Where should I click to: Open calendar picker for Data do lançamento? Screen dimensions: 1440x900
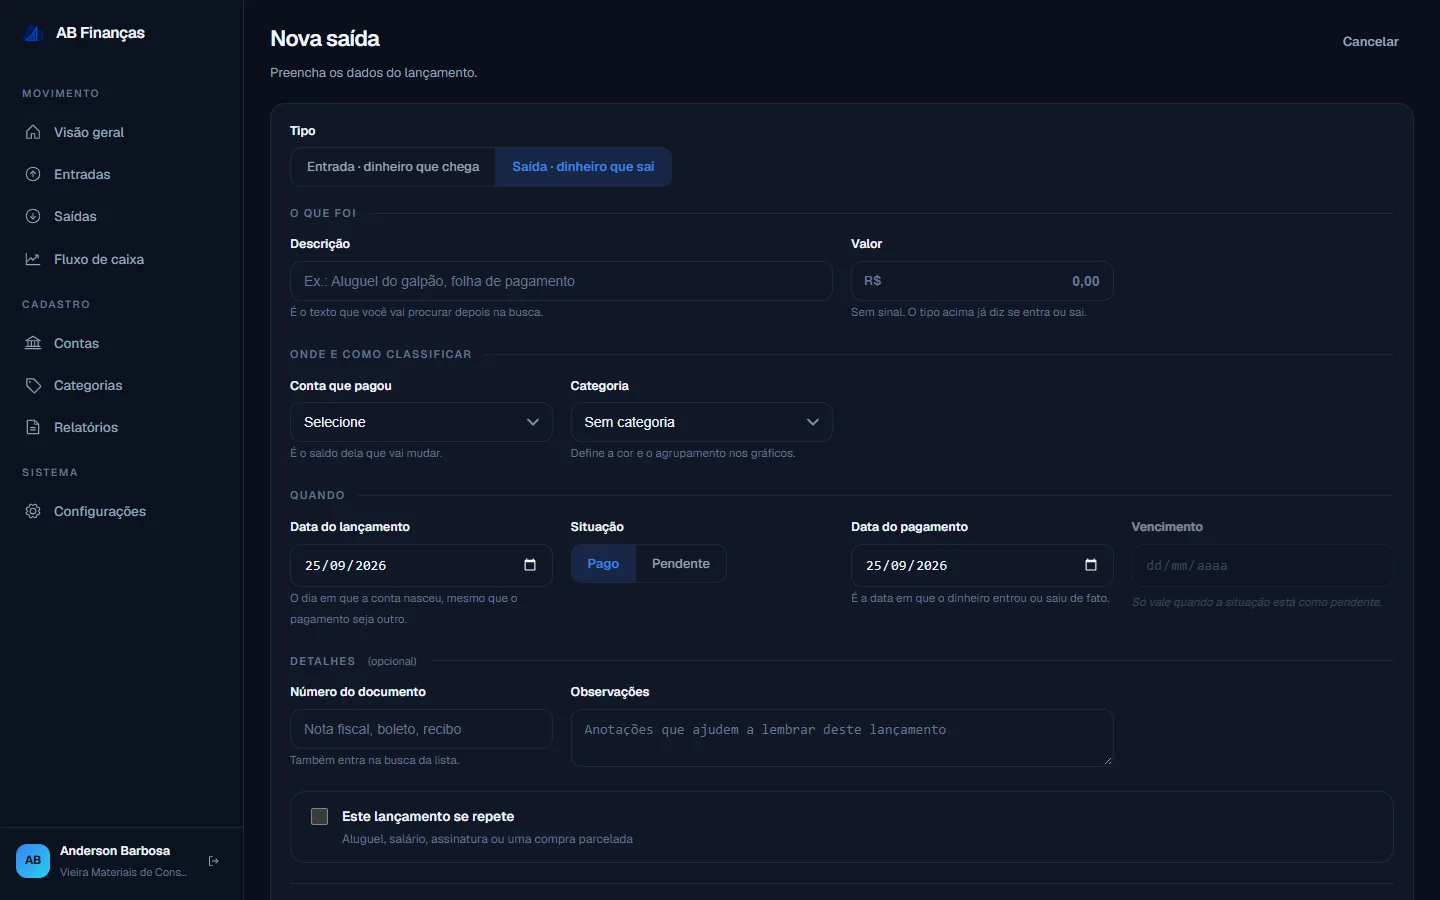530,565
